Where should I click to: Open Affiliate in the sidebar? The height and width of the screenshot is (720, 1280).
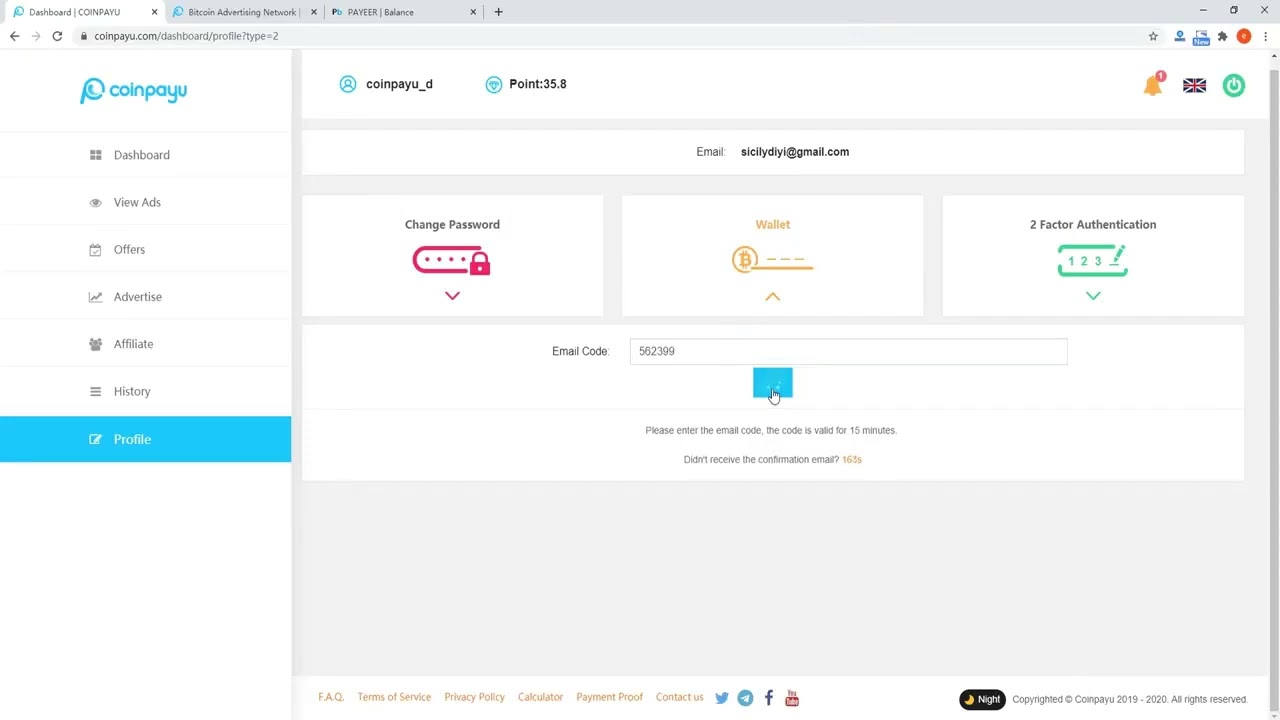[145, 344]
